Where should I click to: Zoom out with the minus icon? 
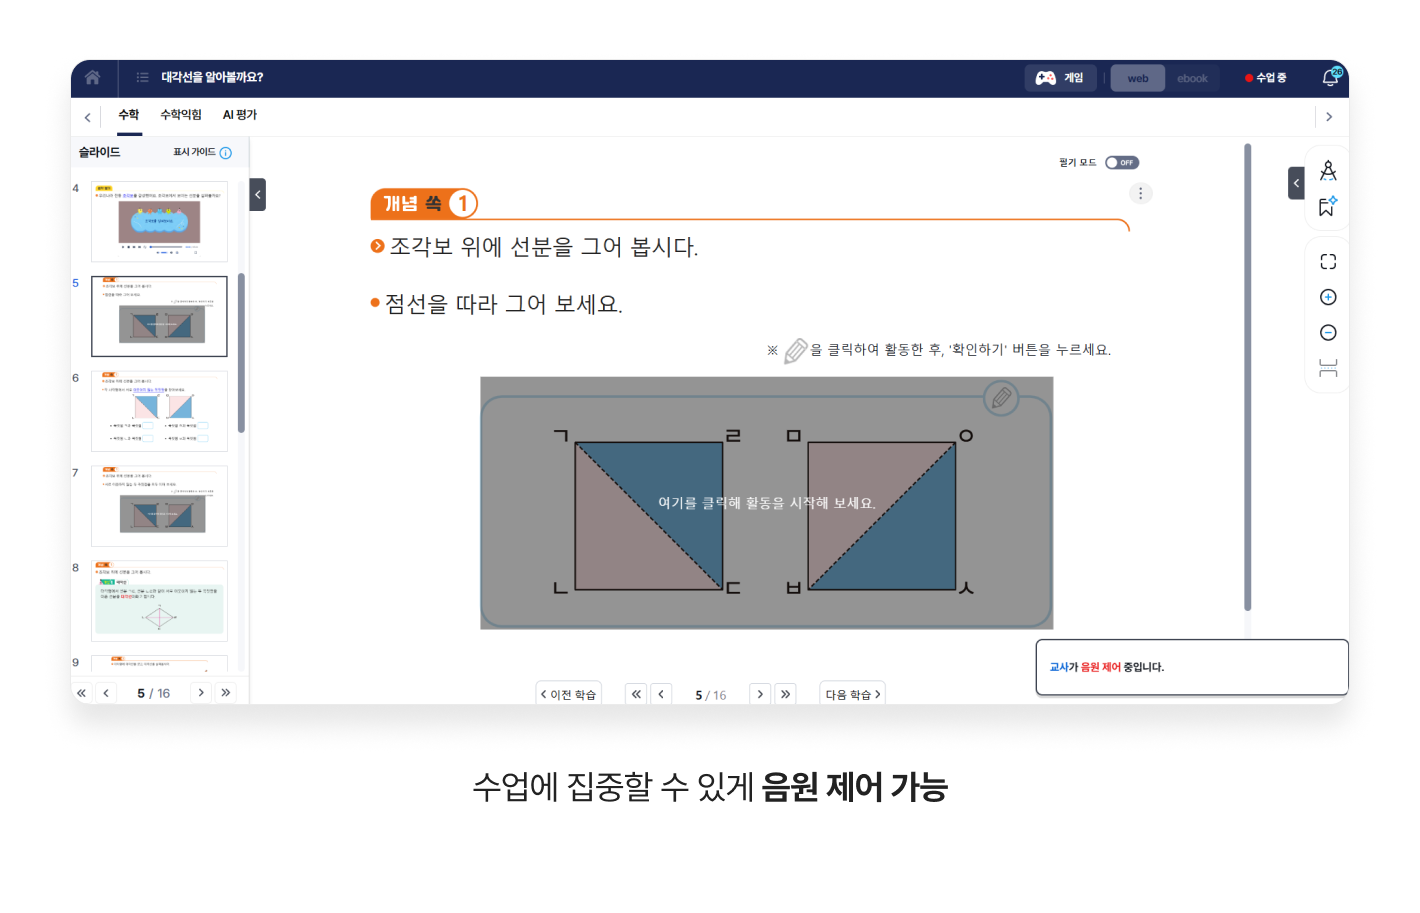tap(1328, 333)
